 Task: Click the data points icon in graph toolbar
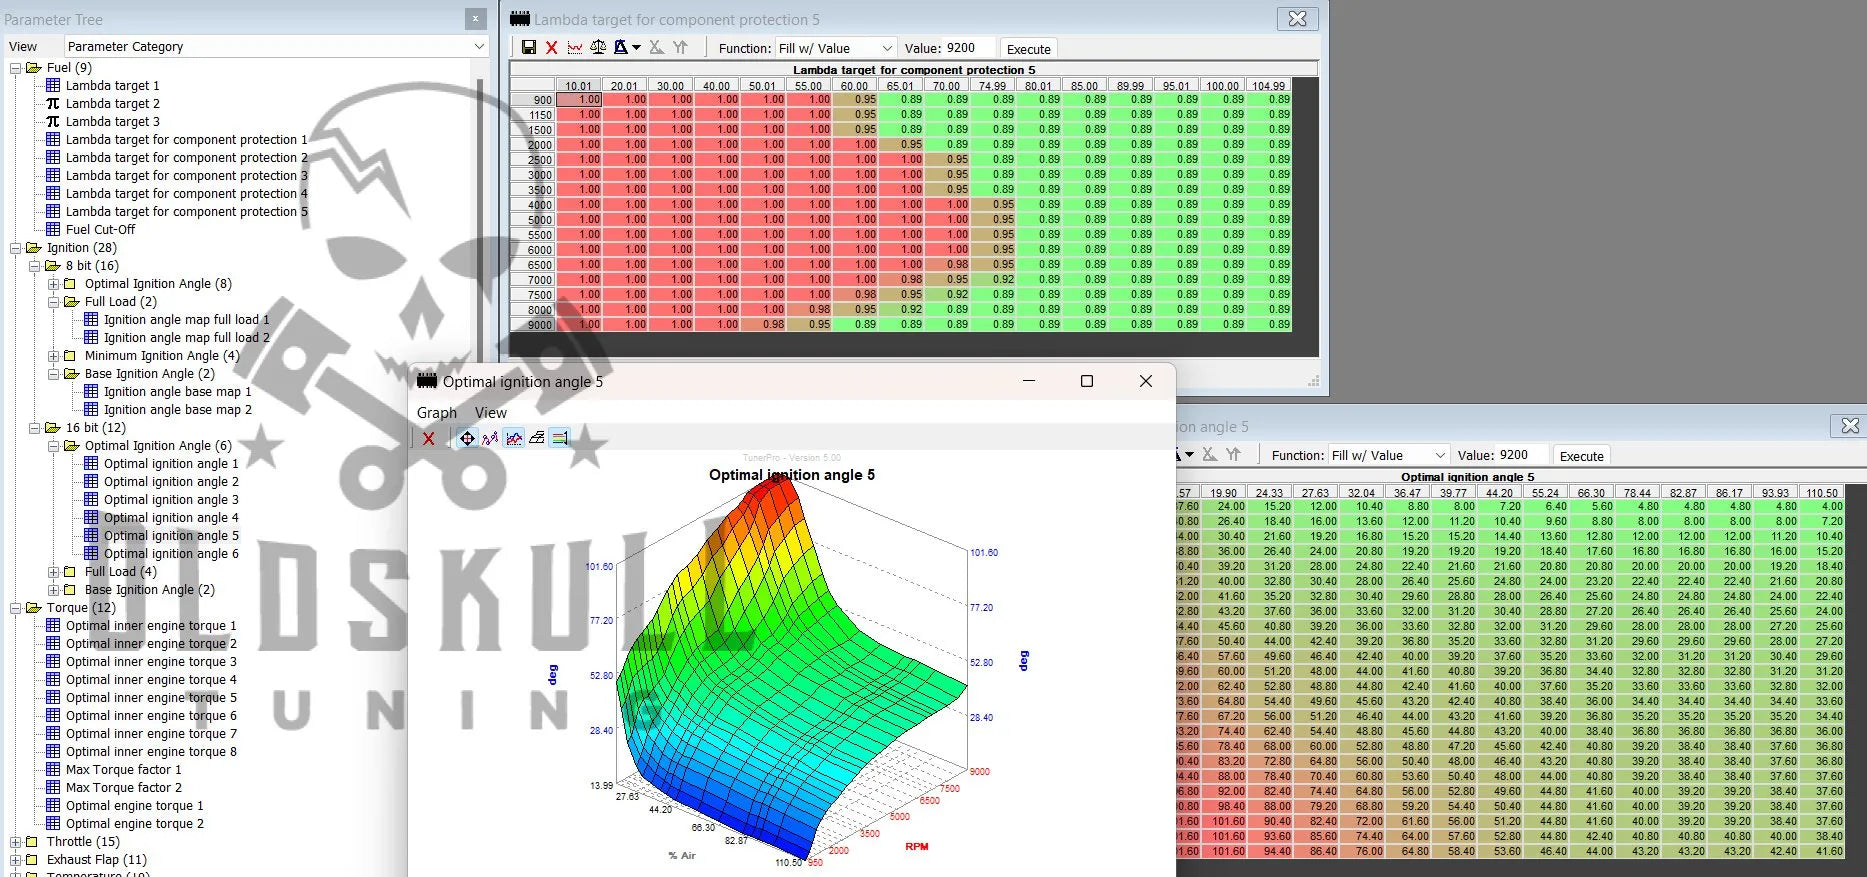(x=490, y=438)
